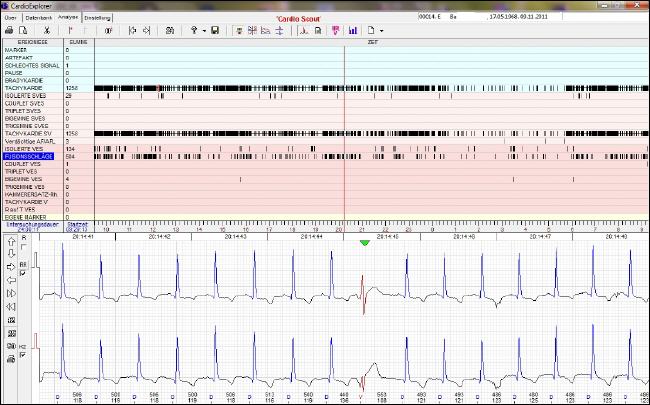Viewport: 650px width, 405px height.
Task: Toggle the R channel checkbox
Action: [x=24, y=247]
